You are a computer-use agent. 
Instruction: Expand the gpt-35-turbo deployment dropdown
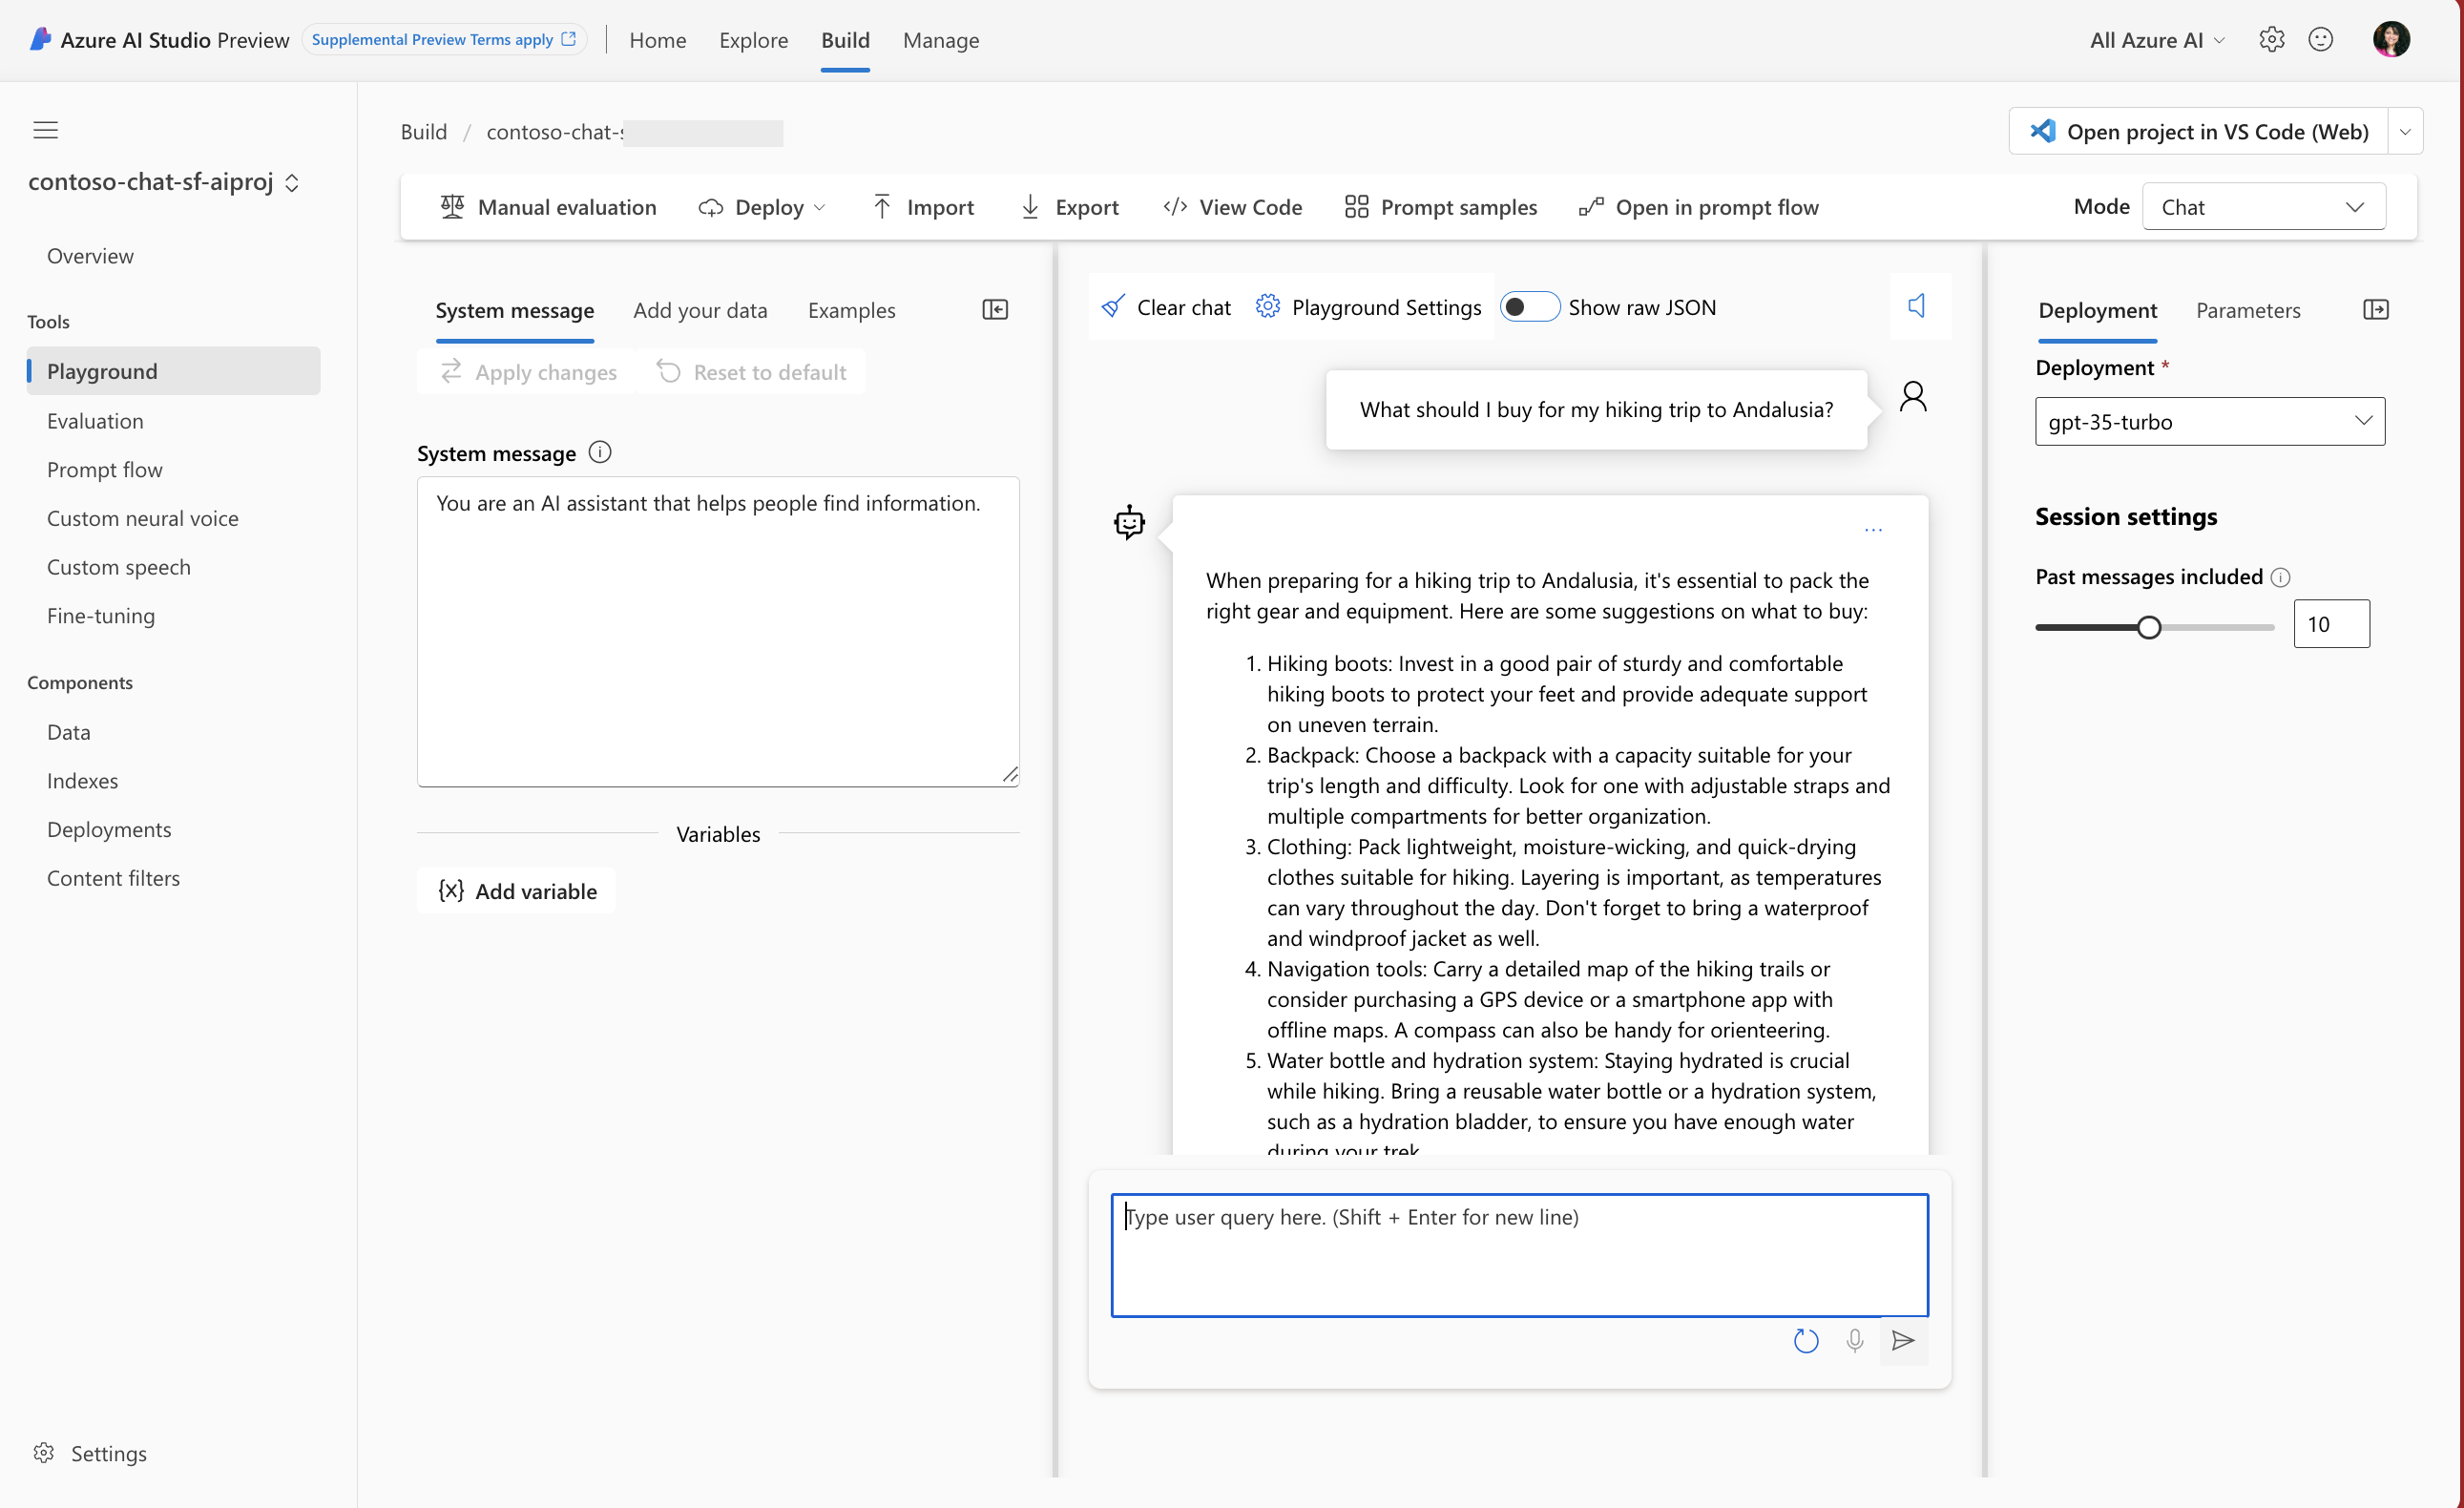click(x=2209, y=421)
